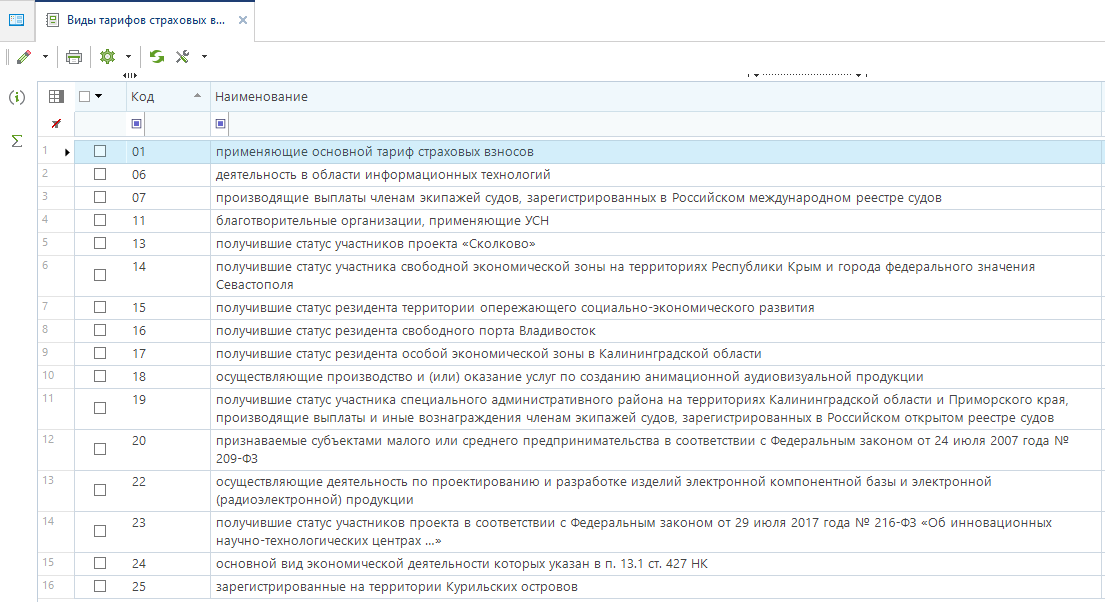Click the info (i) icon in left sidebar
The height and width of the screenshot is (602, 1105).
pos(15,97)
